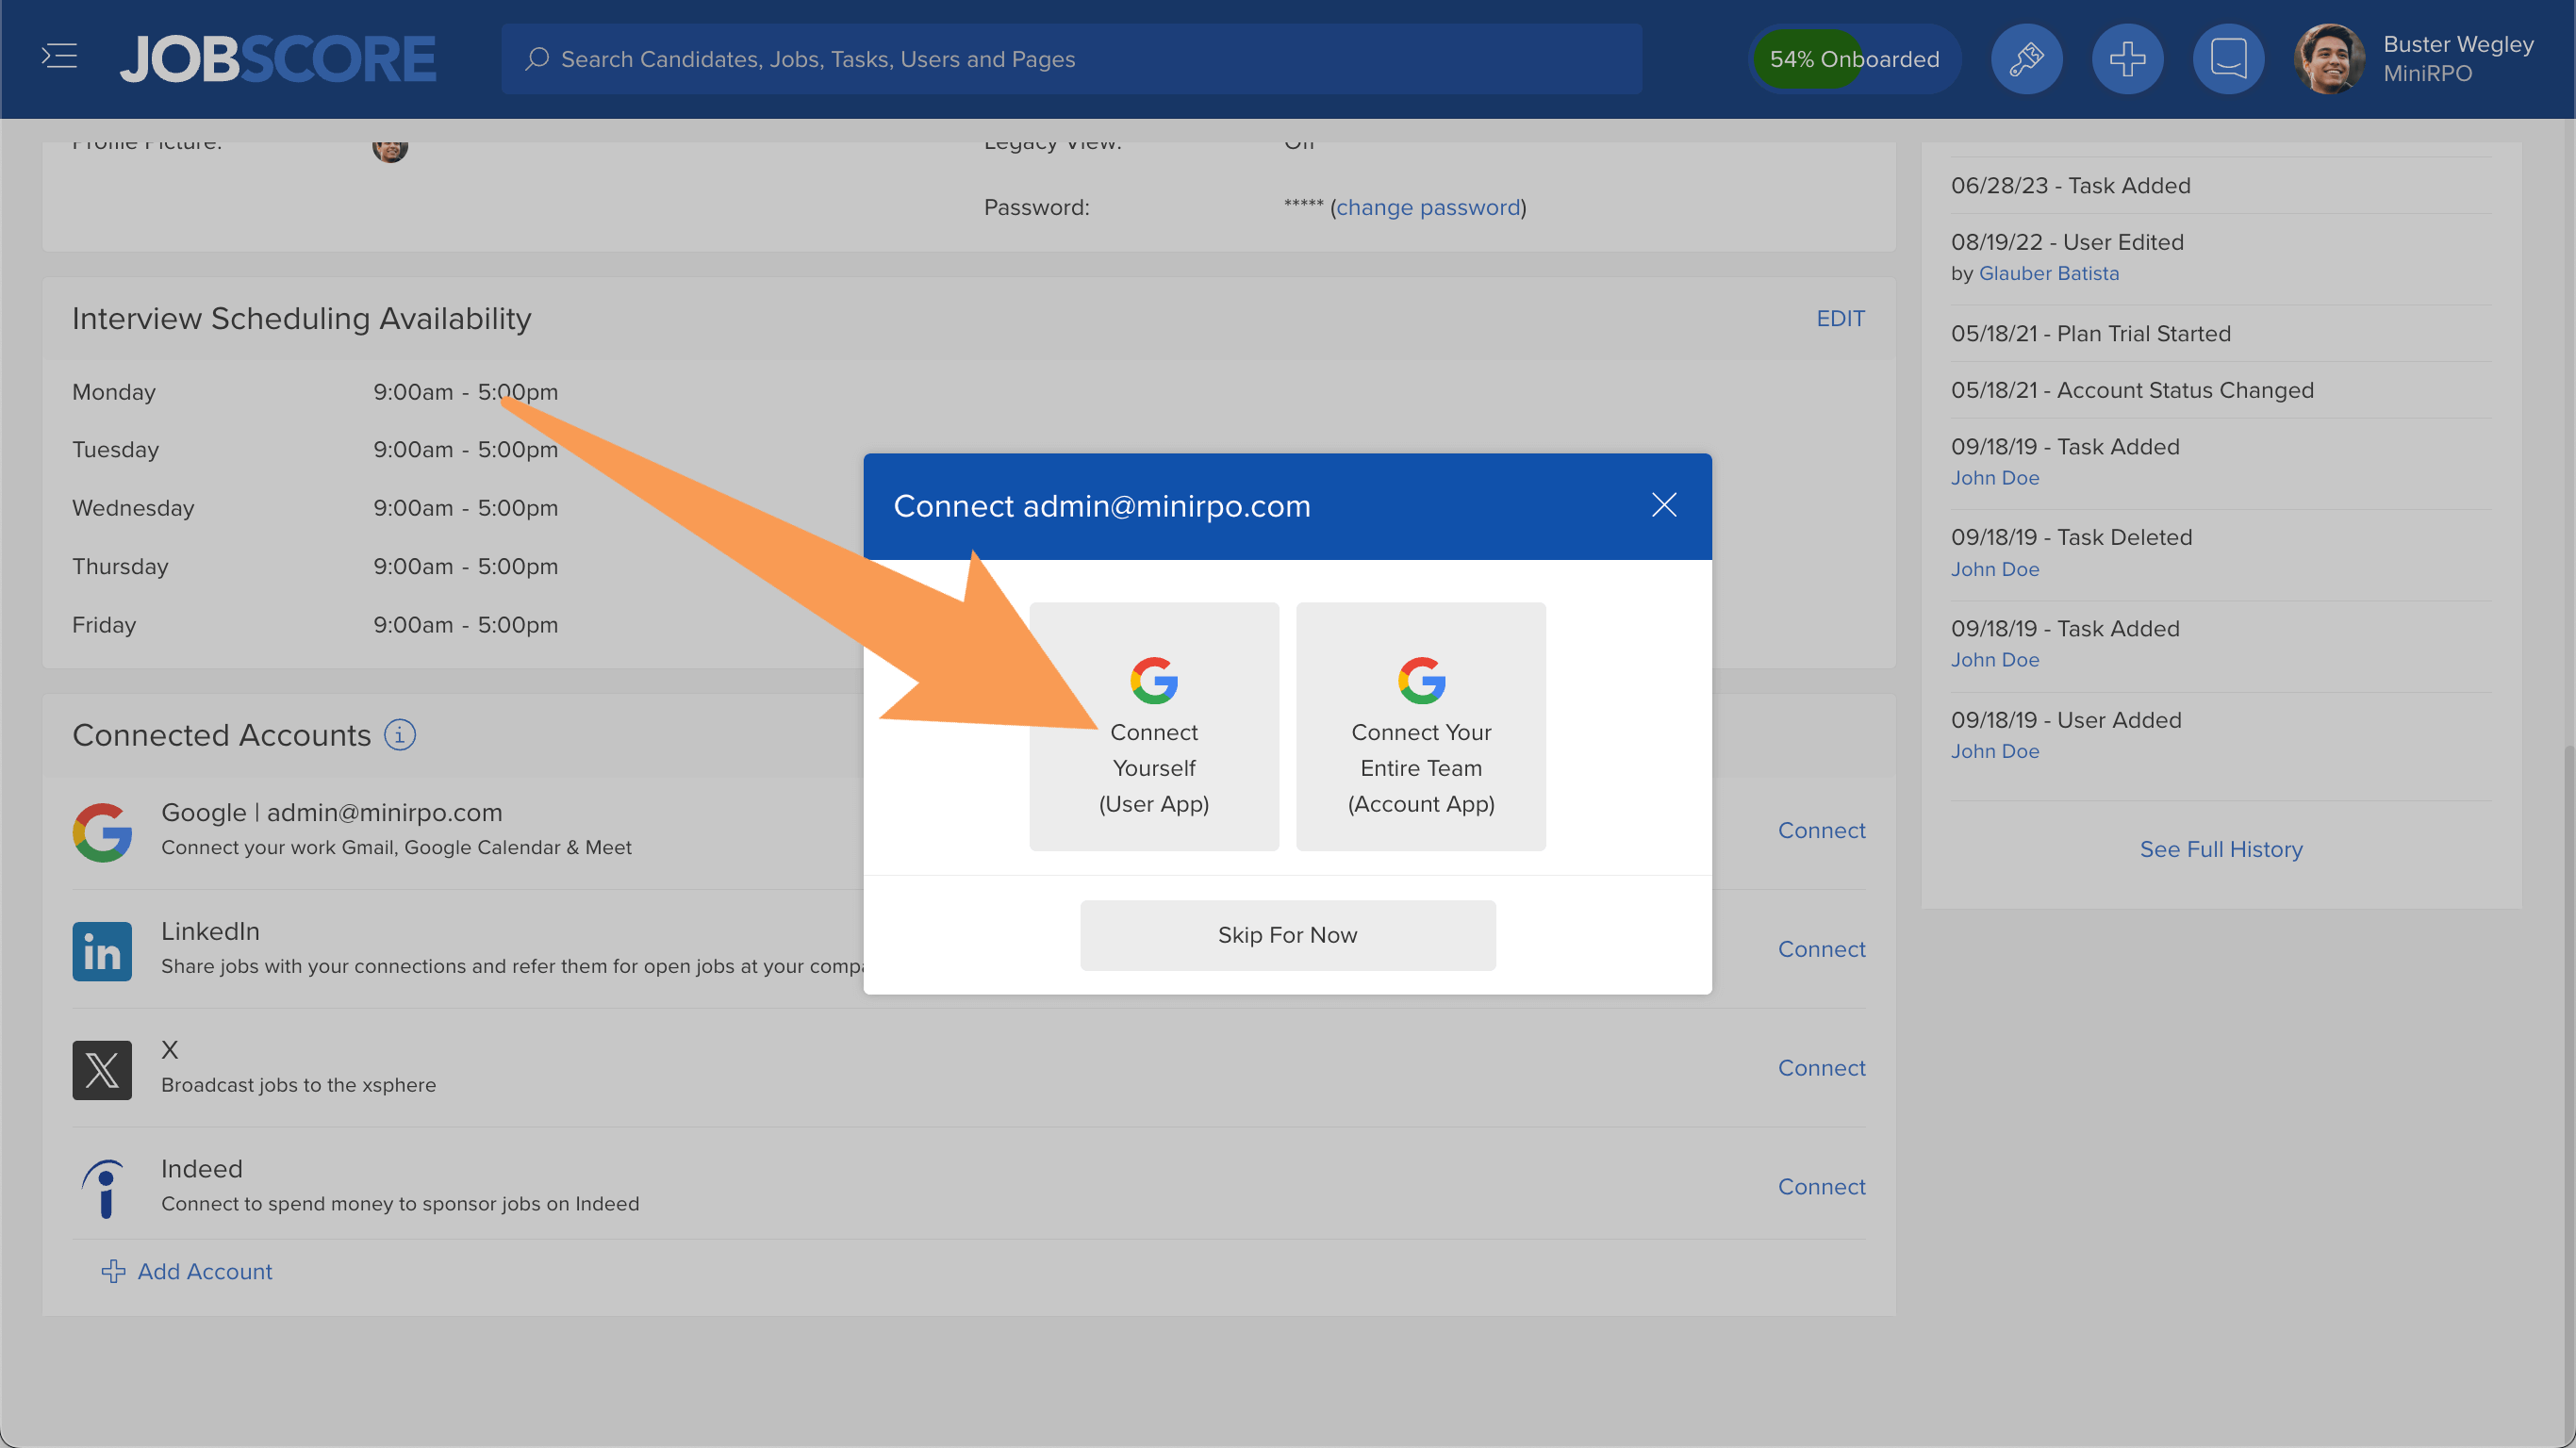Viewport: 2576px width, 1448px height.
Task: Click the Connected Accounts info icon
Action: point(400,735)
